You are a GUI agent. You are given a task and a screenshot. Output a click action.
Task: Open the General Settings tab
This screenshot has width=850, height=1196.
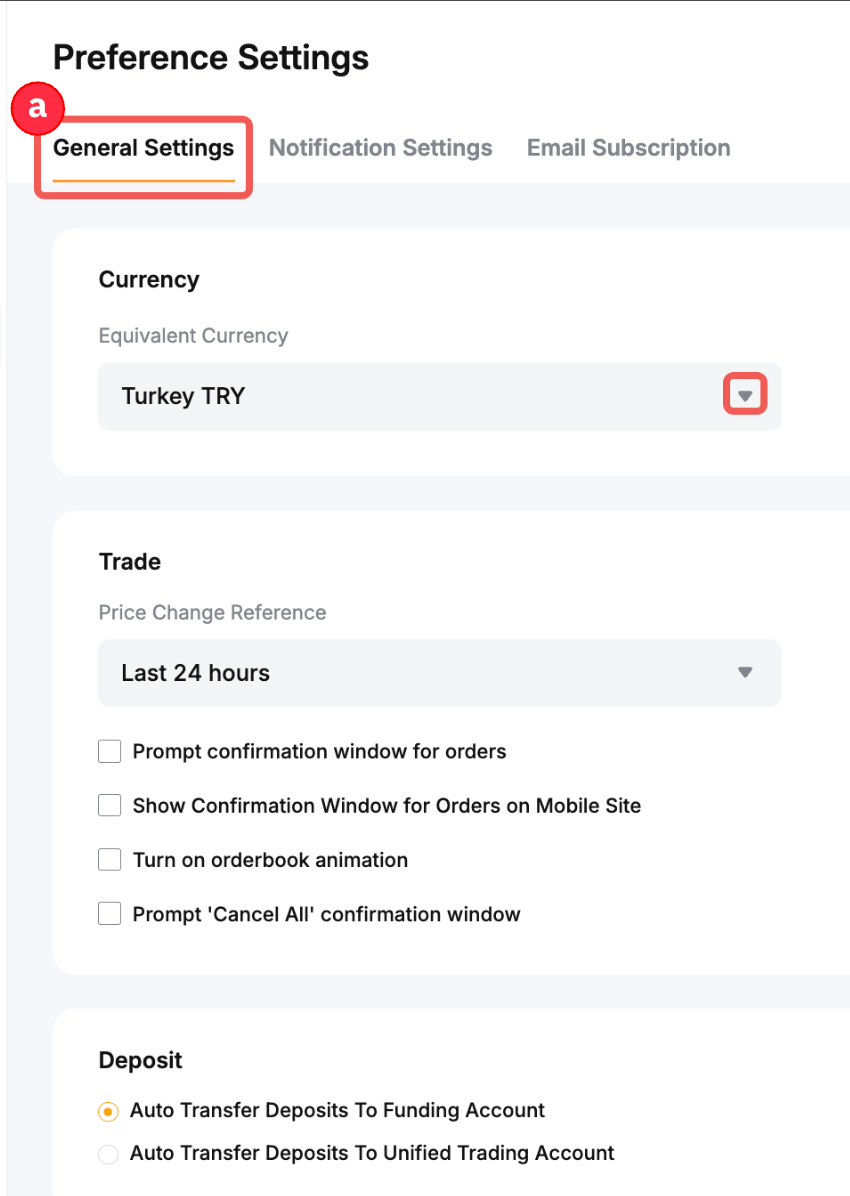coord(143,149)
